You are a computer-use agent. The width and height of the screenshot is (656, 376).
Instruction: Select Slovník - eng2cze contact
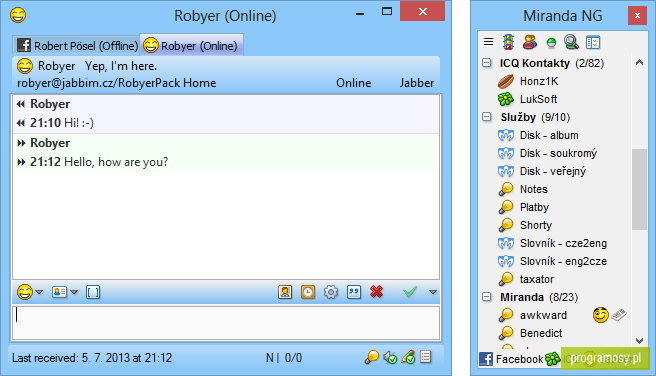(x=563, y=261)
